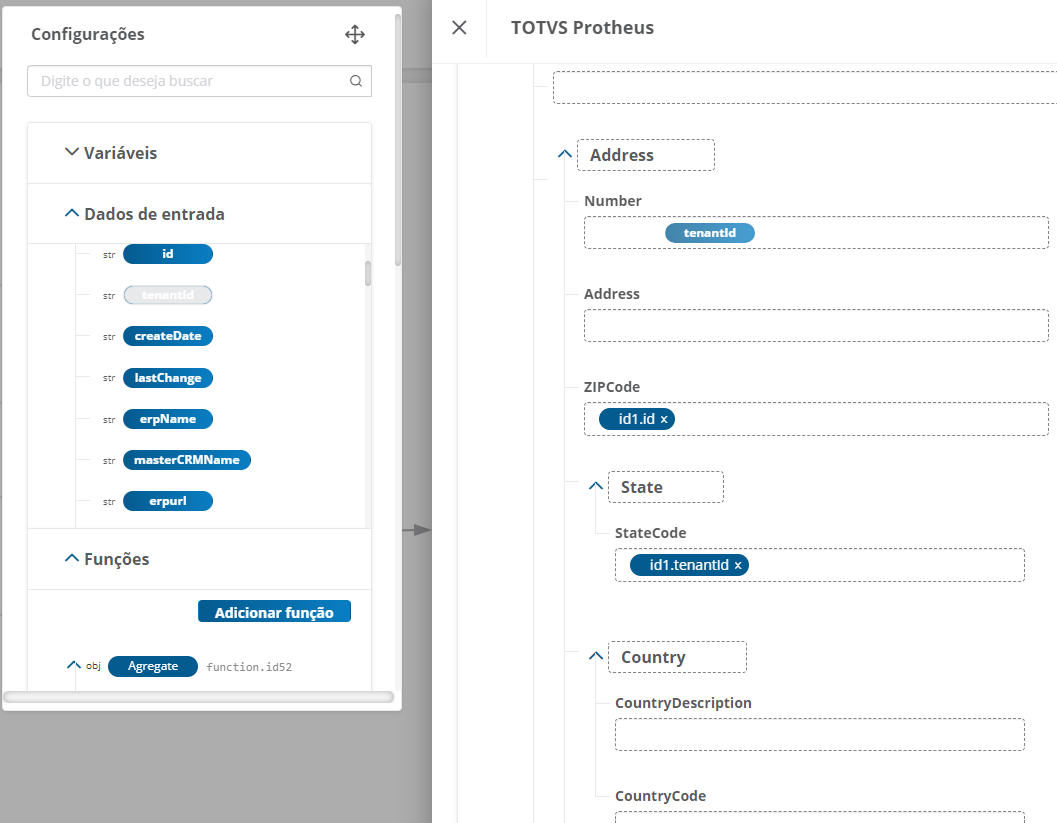
Task: Click the CountryCode field label
Action: pos(661,796)
